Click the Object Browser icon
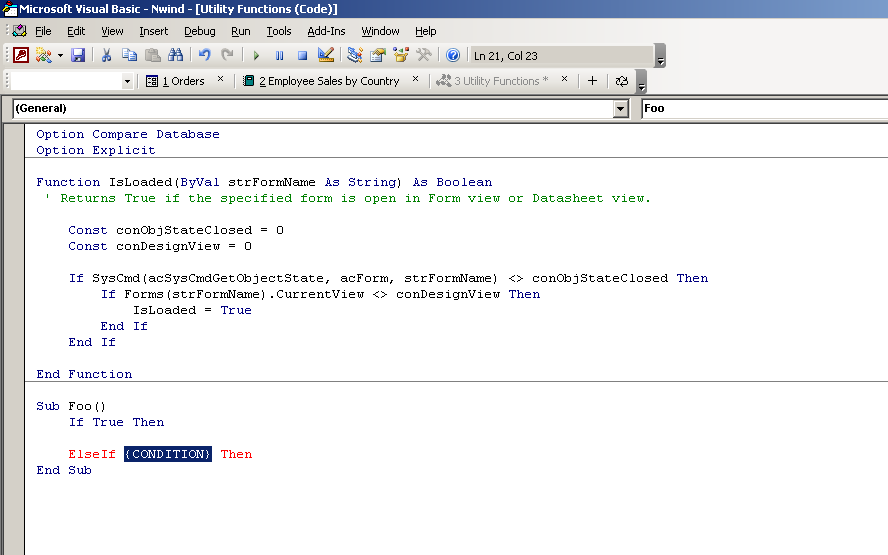The height and width of the screenshot is (555, 888). click(401, 55)
